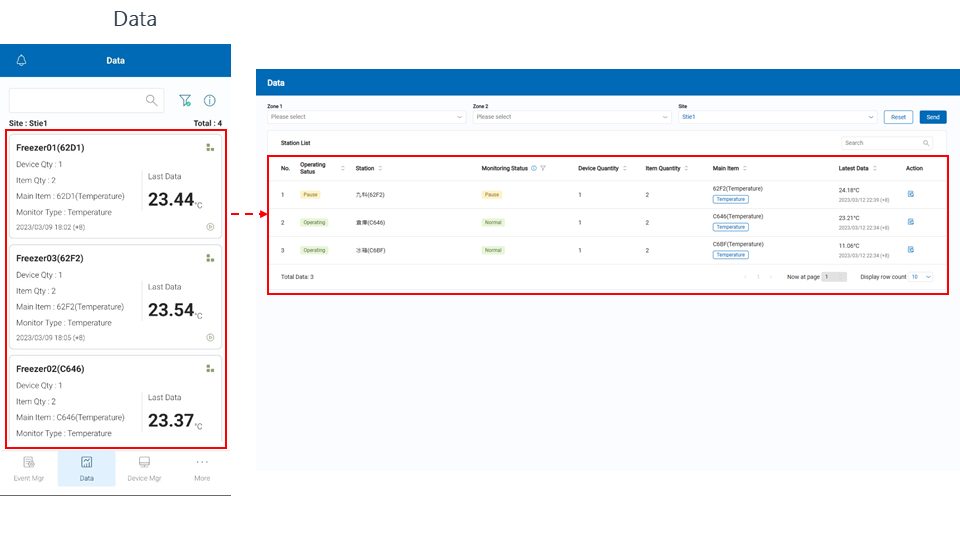Screen dimensions: 960x540
Task: Open notifications via the bell icon
Action: 22,61
